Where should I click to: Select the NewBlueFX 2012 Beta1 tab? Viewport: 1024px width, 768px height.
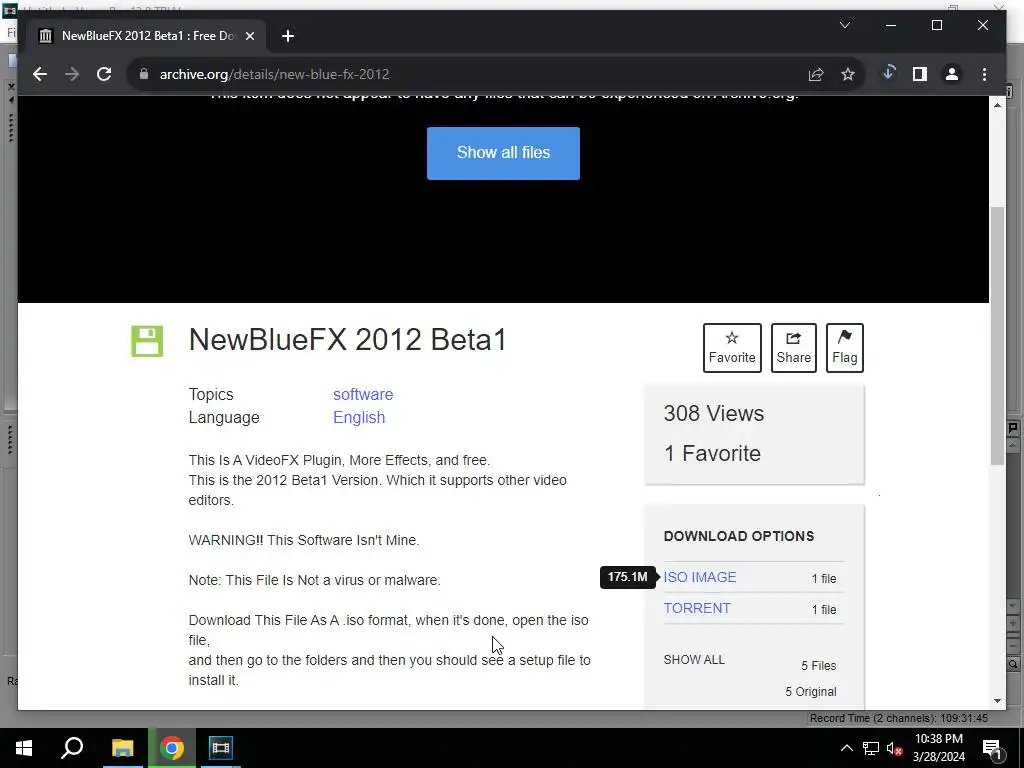[142, 36]
